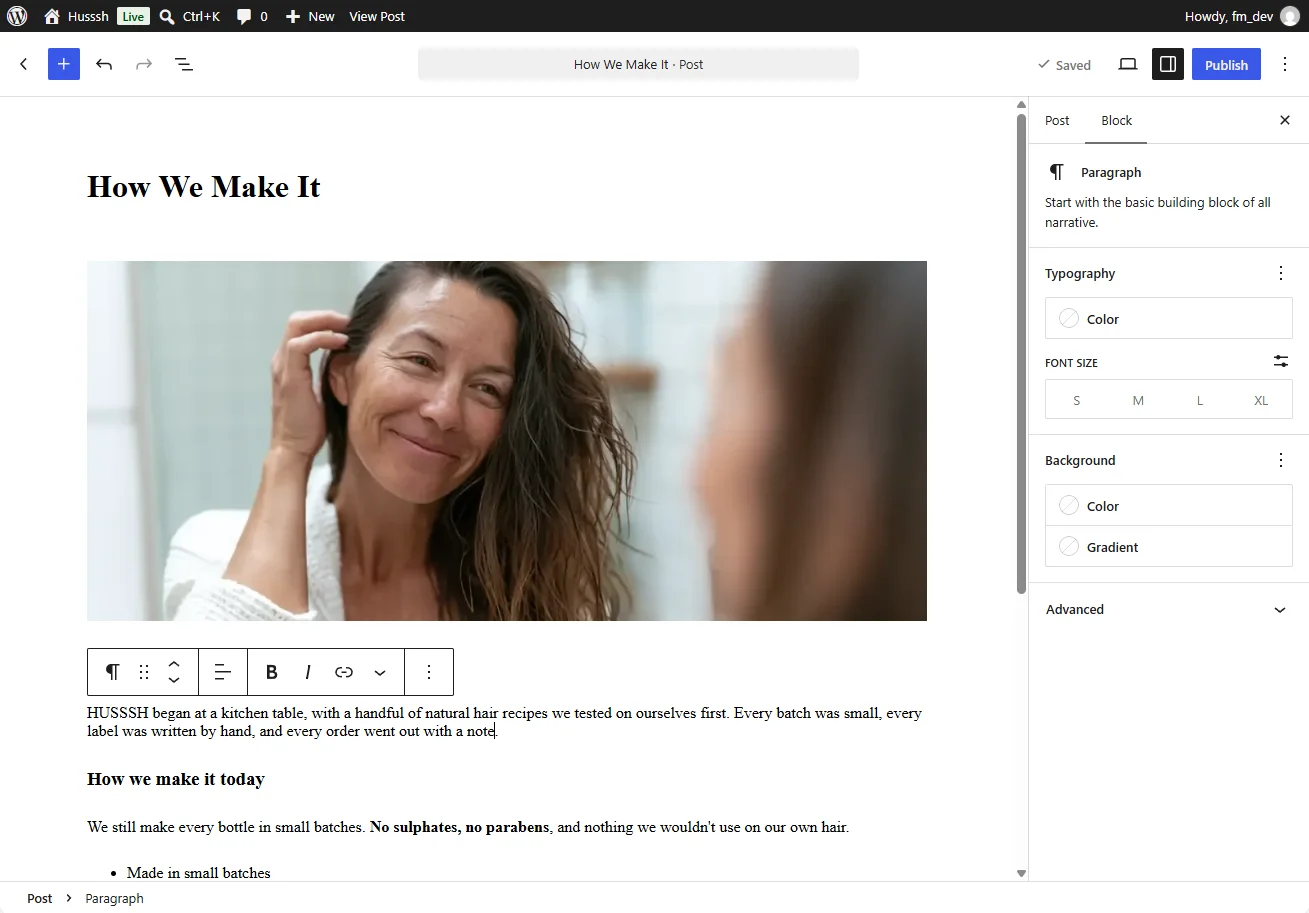The image size is (1309, 913).
Task: Expand the Advanced panel
Action: (x=1169, y=609)
